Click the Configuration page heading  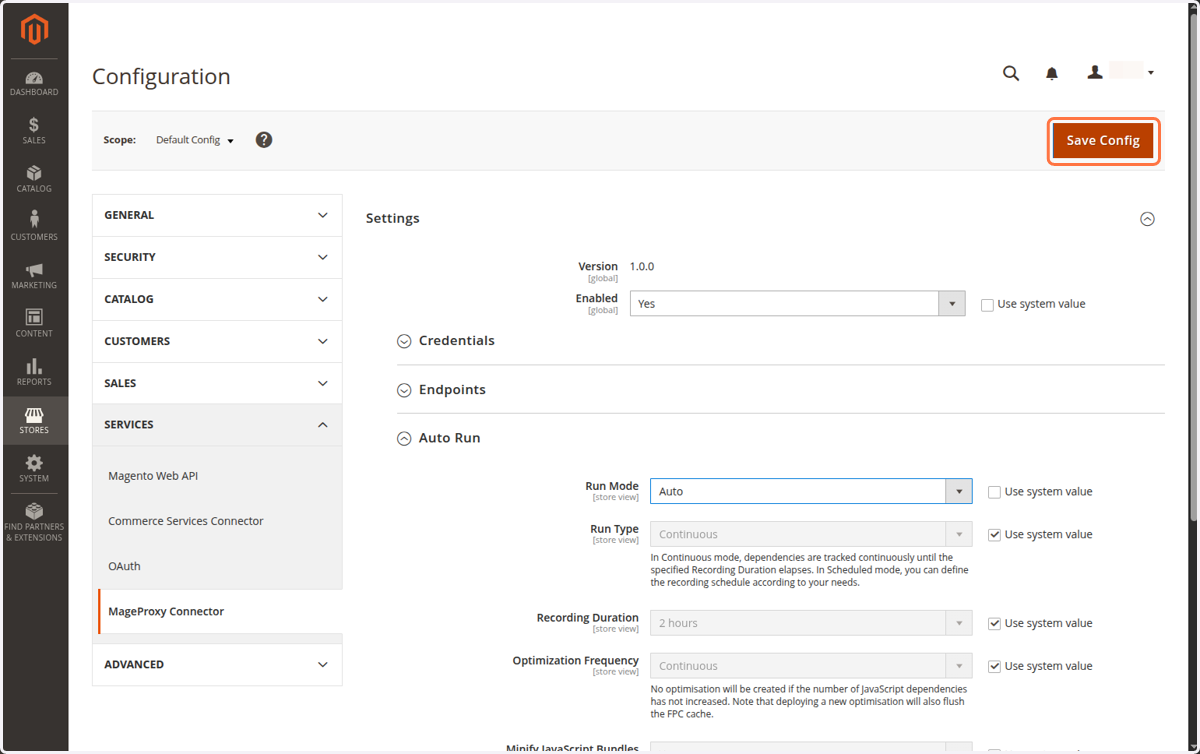click(161, 77)
